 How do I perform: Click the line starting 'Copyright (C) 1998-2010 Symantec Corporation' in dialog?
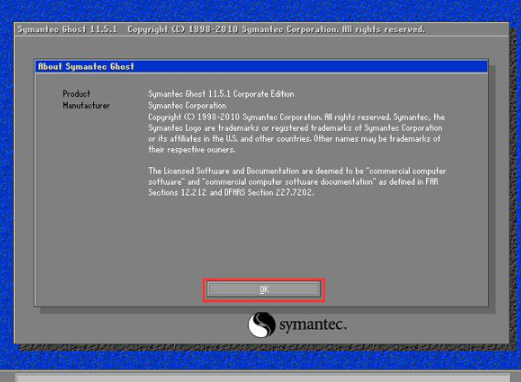[296, 117]
